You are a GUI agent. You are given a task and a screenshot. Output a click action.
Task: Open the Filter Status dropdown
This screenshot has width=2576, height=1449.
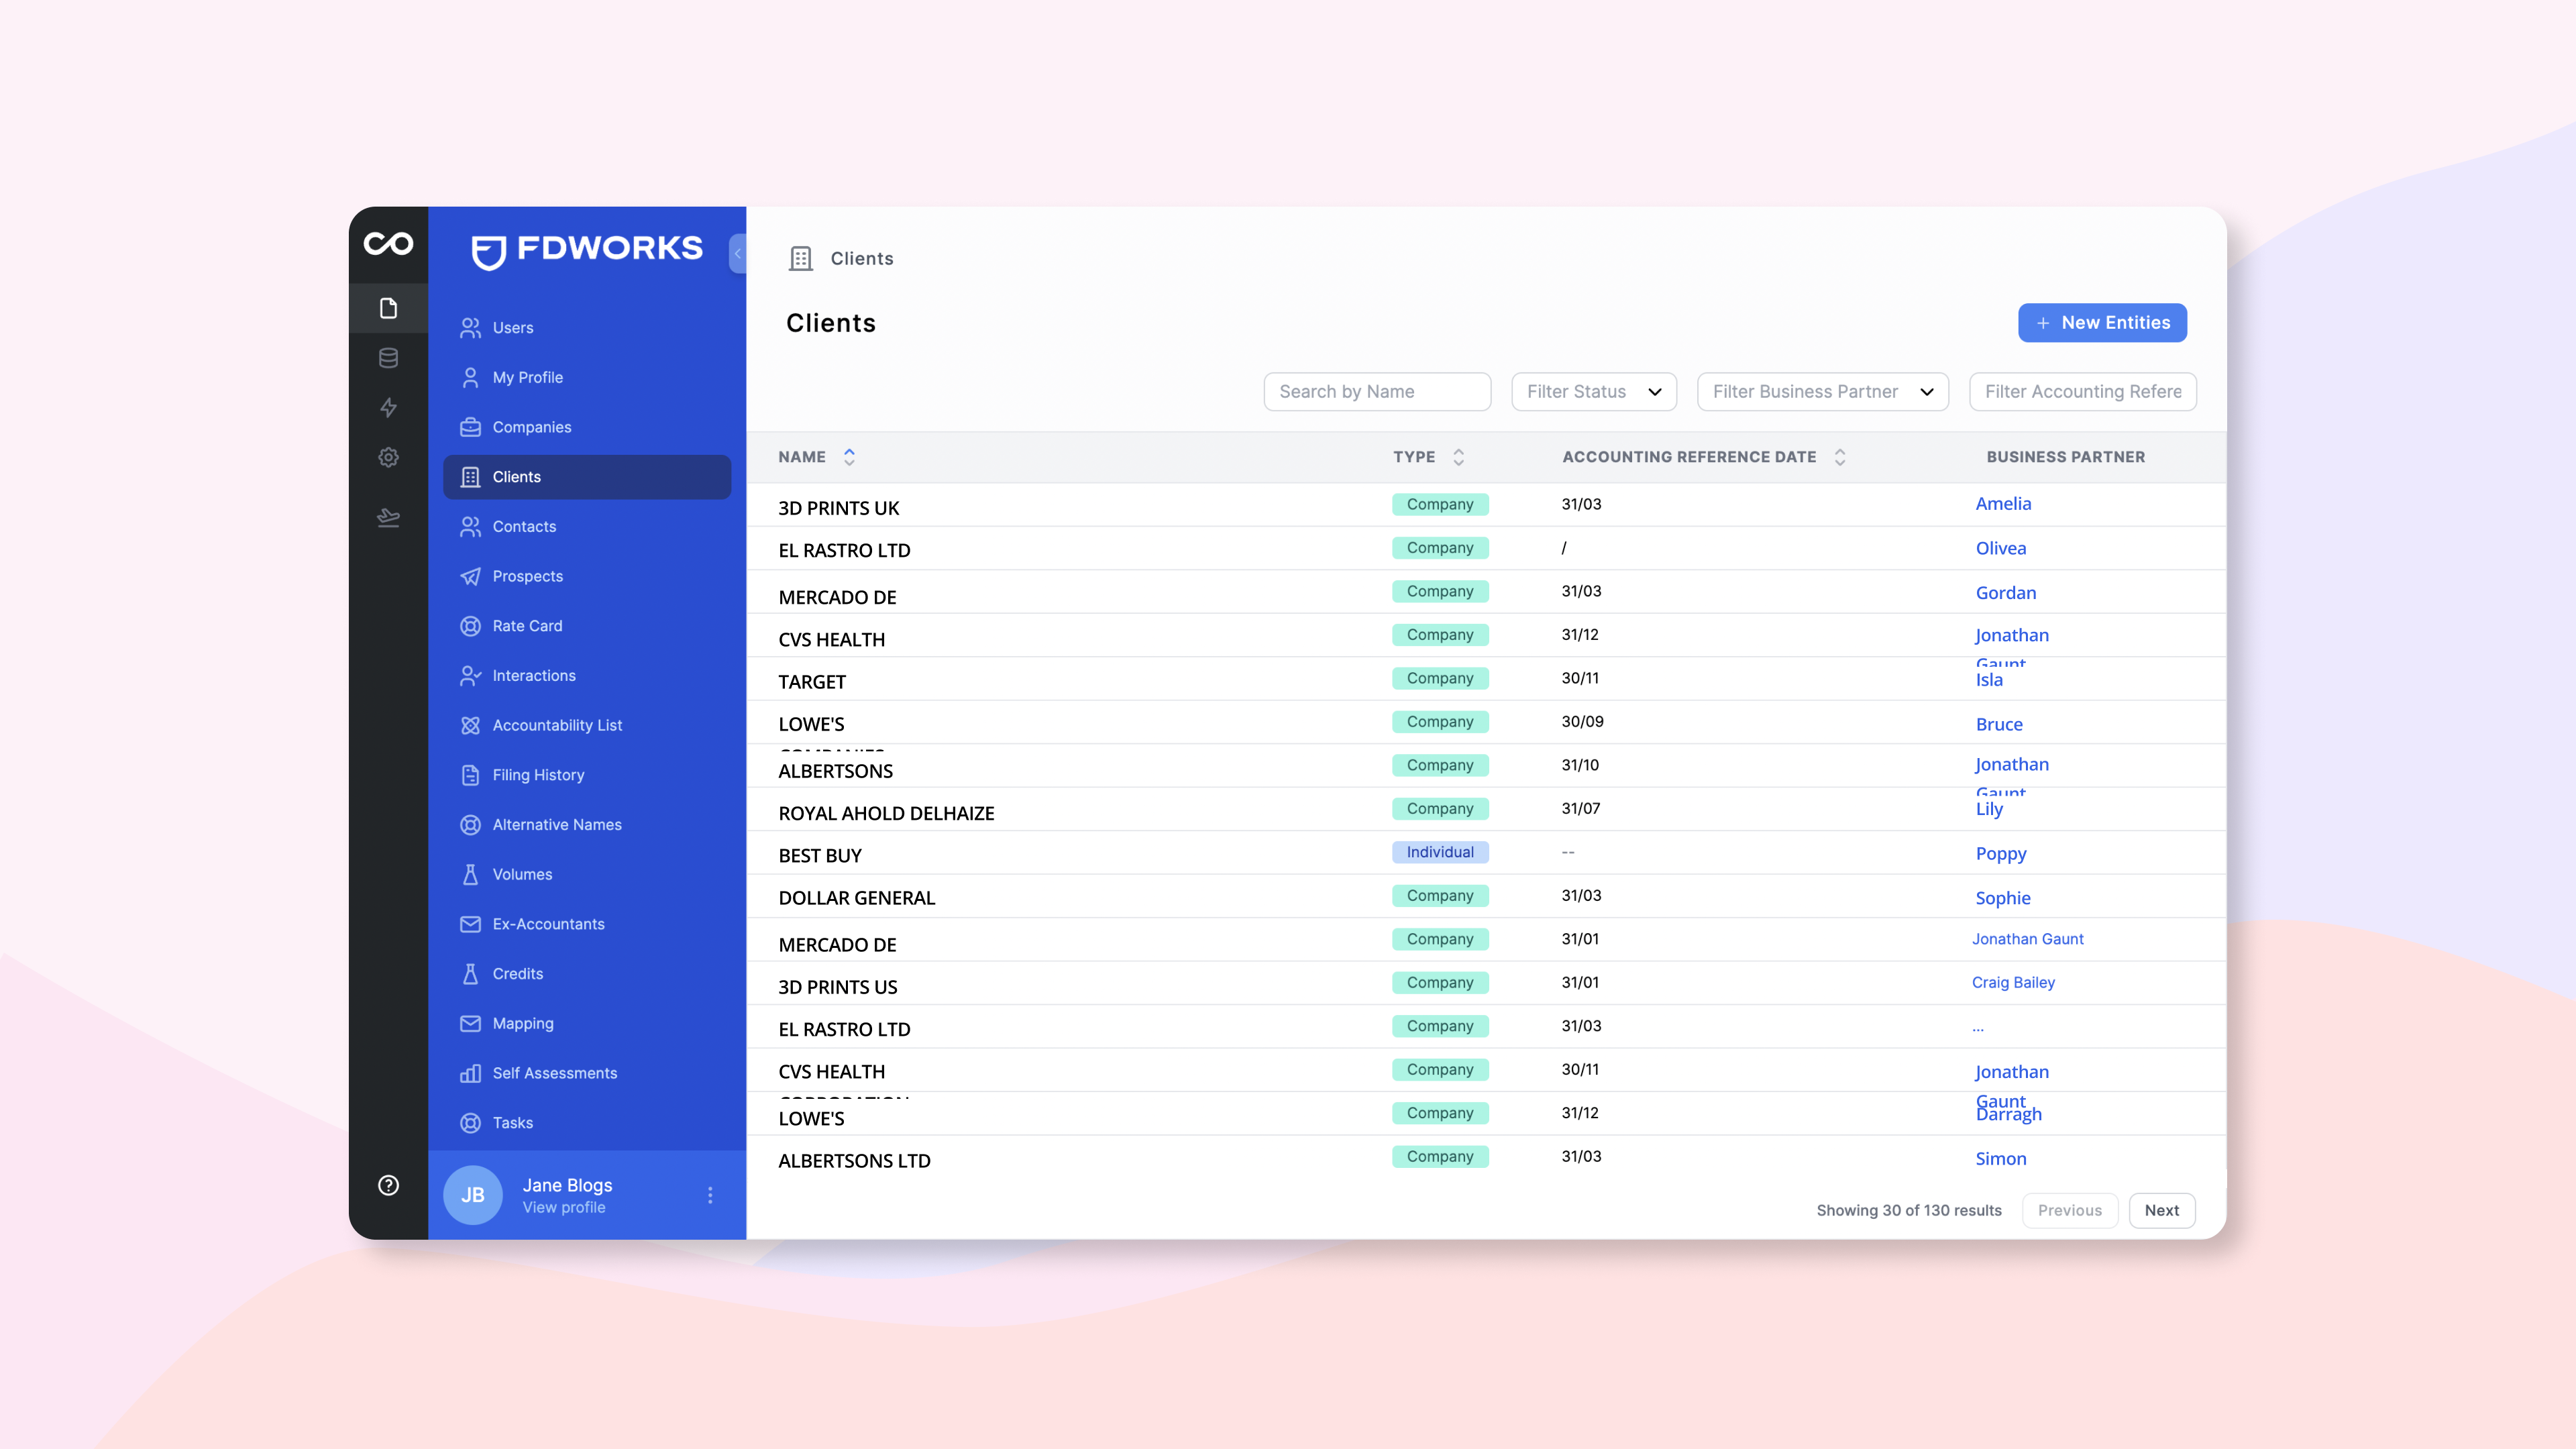[1594, 392]
